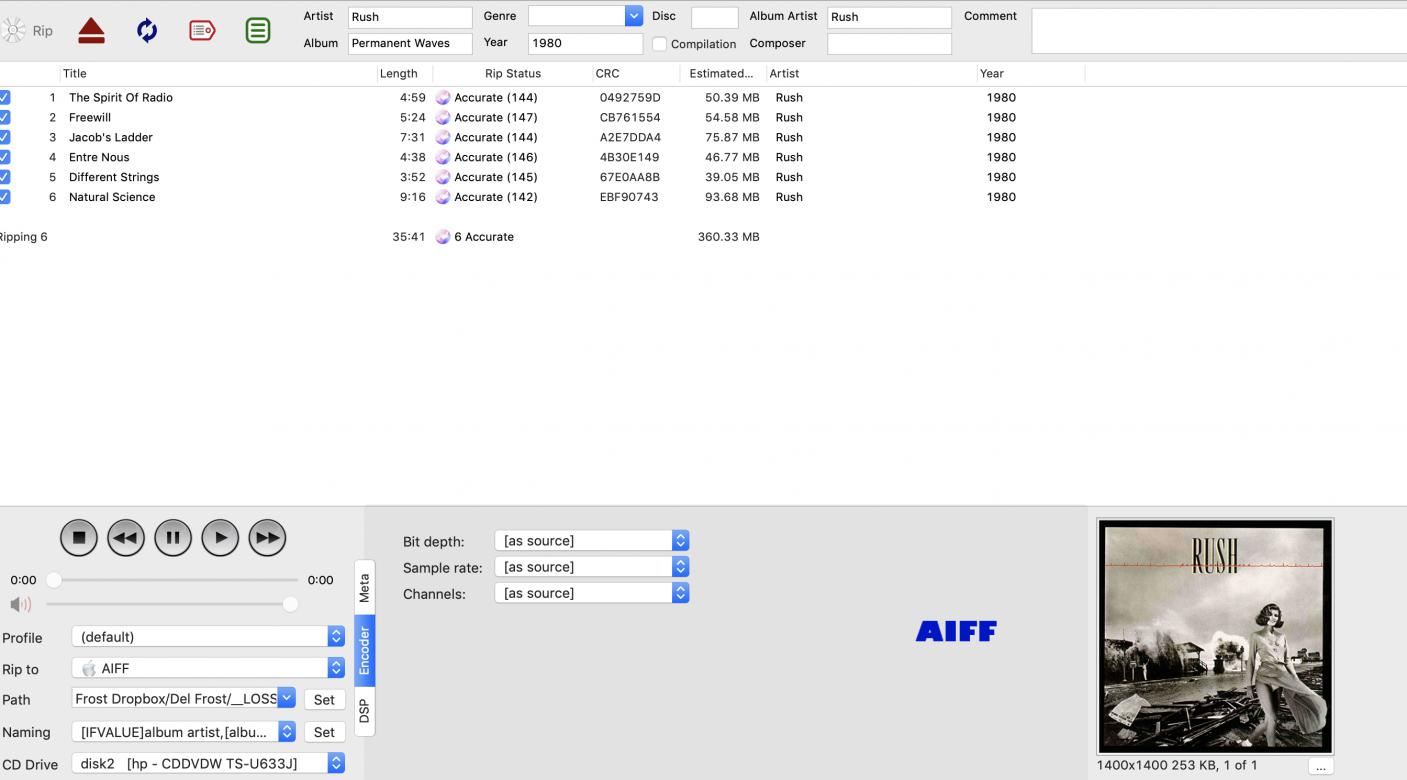Open the Genre dropdown
Viewport: 1407px width, 780px height.
coord(633,16)
